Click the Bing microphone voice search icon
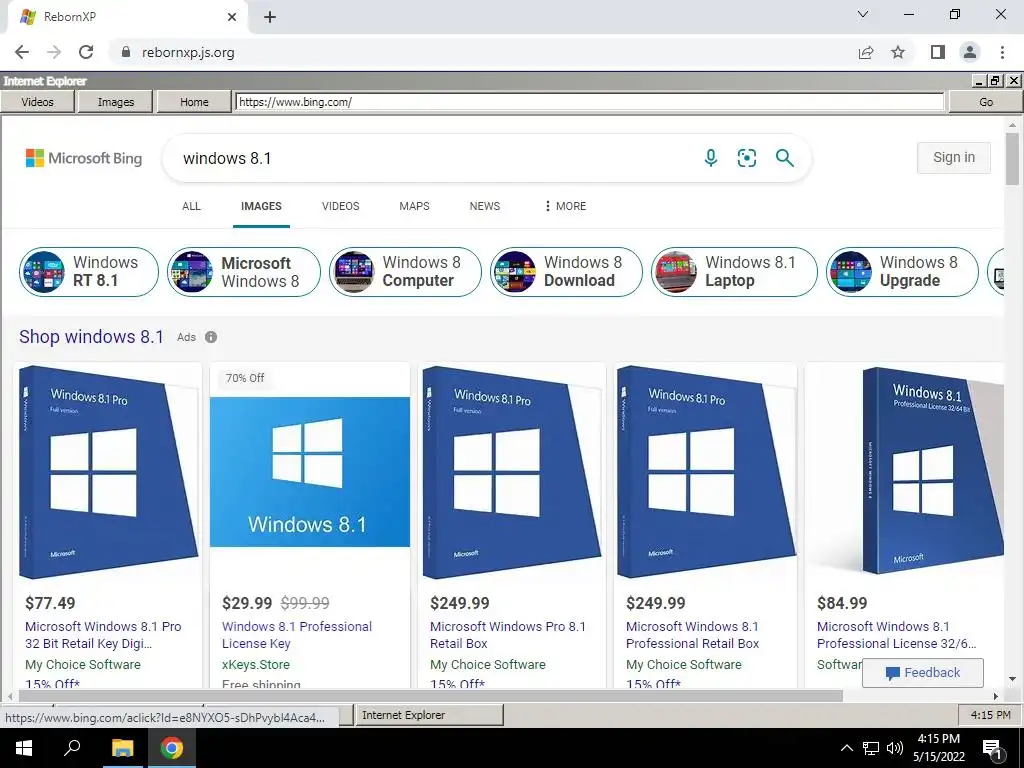This screenshot has height=768, width=1024. [x=711, y=158]
